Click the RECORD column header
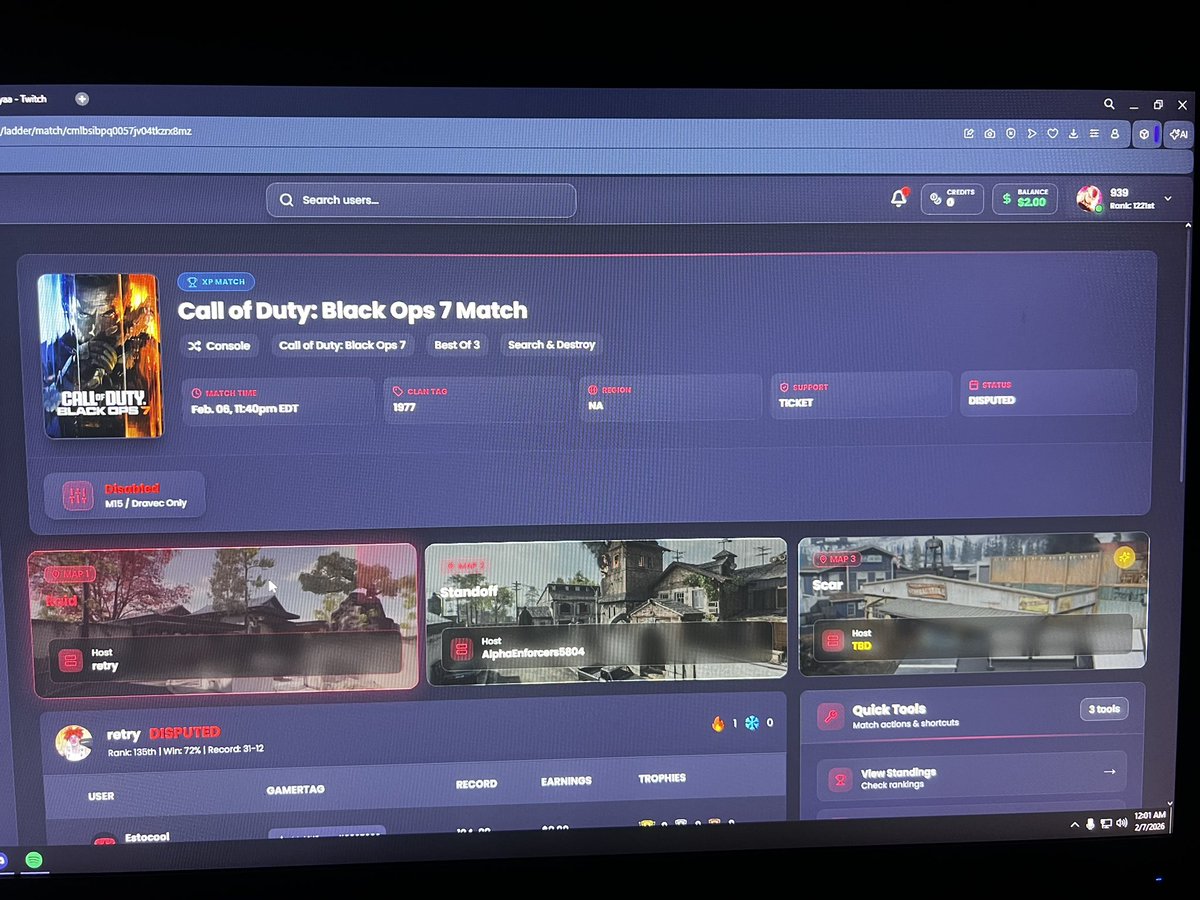Viewport: 1200px width, 900px height. [476, 784]
